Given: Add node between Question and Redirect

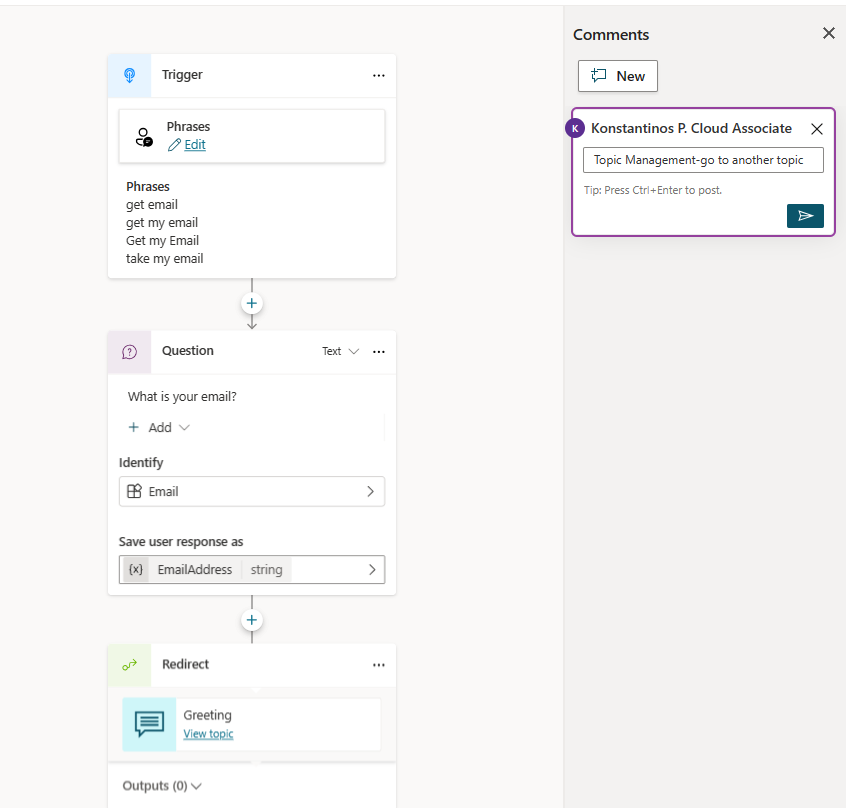Looking at the screenshot, I should (x=252, y=621).
